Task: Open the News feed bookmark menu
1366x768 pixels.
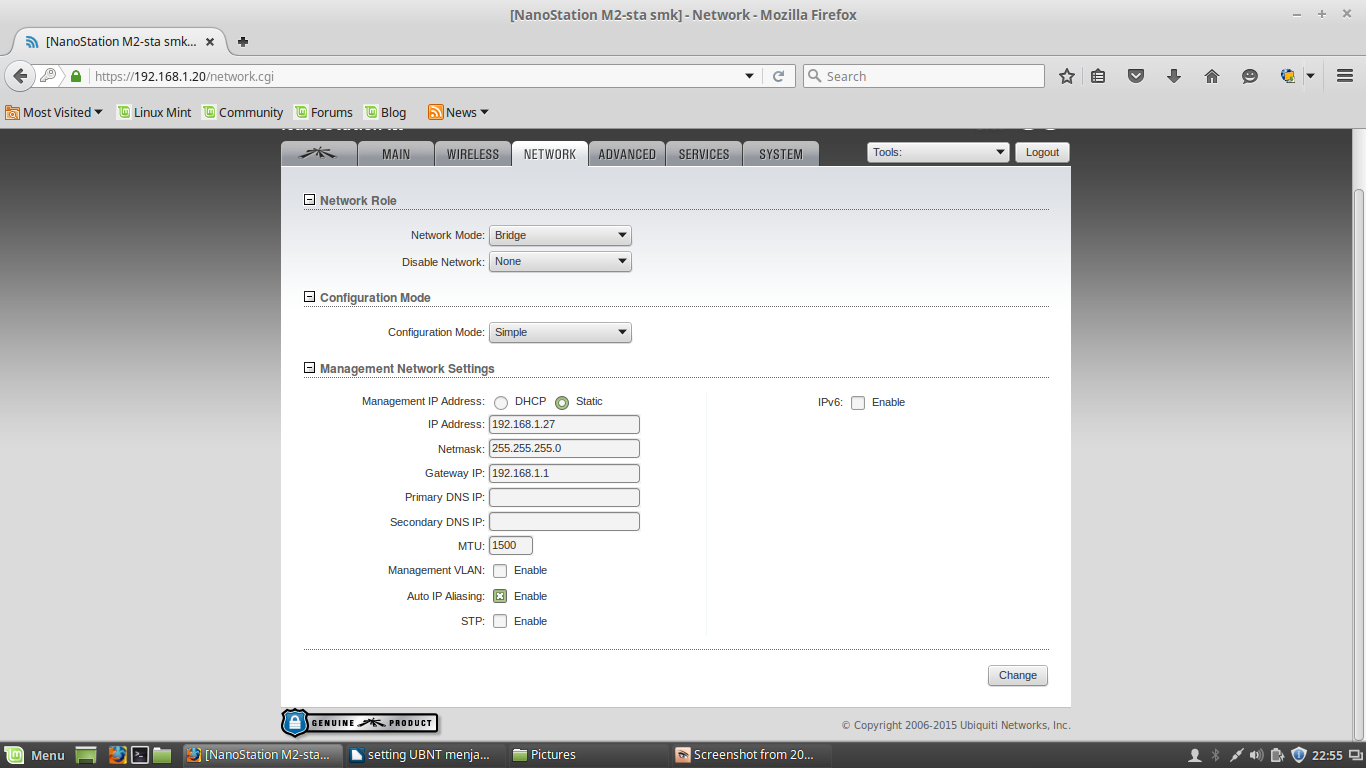Action: [458, 112]
